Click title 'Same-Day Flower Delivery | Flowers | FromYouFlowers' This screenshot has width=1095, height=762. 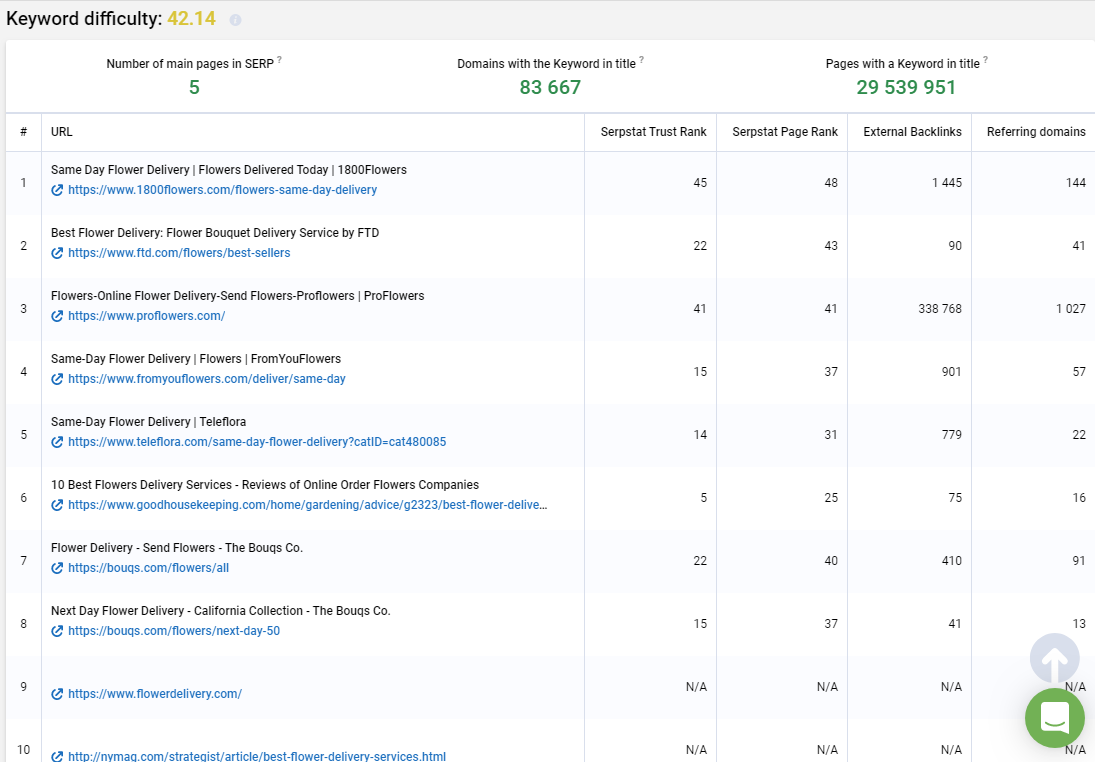click(196, 359)
